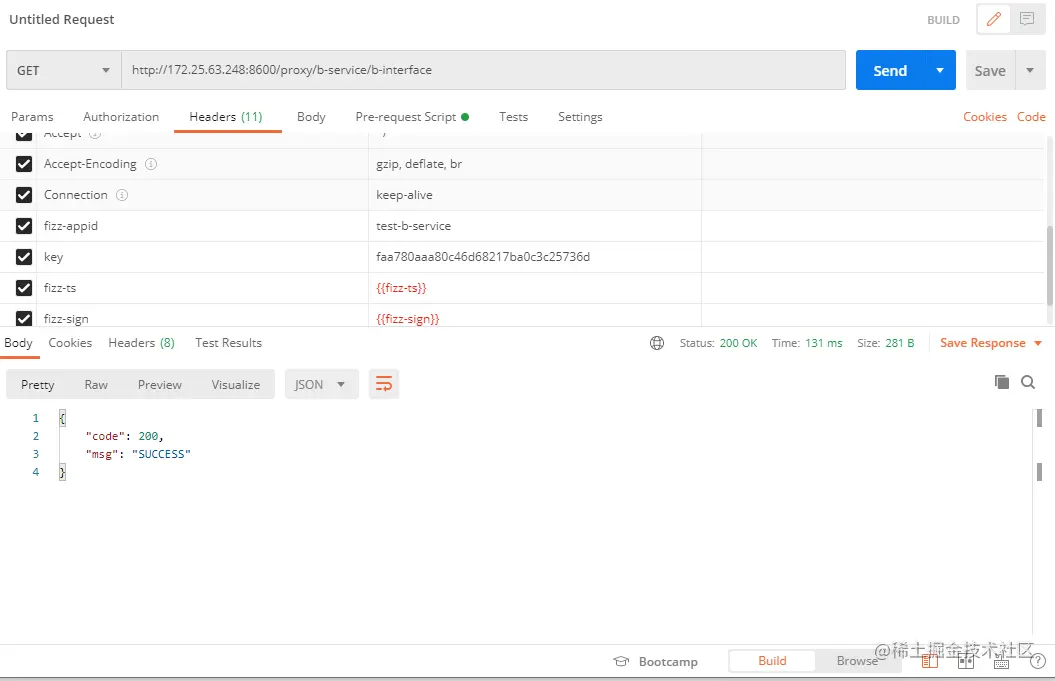1055x681 pixels.
Task: Click the {{fizz-sign}} variable value
Action: coord(407,318)
